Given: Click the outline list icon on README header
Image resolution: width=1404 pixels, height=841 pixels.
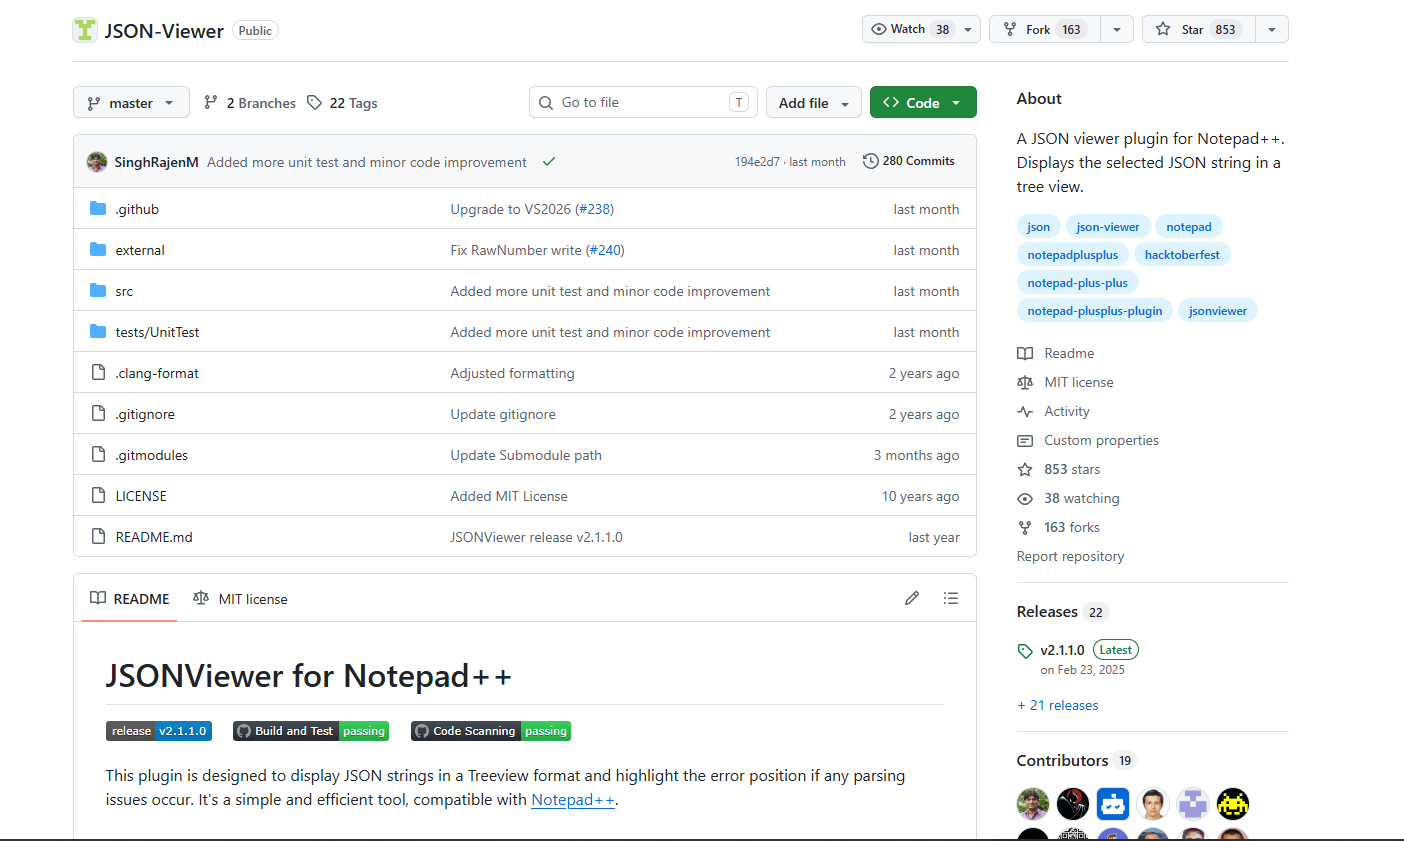Looking at the screenshot, I should tap(951, 597).
